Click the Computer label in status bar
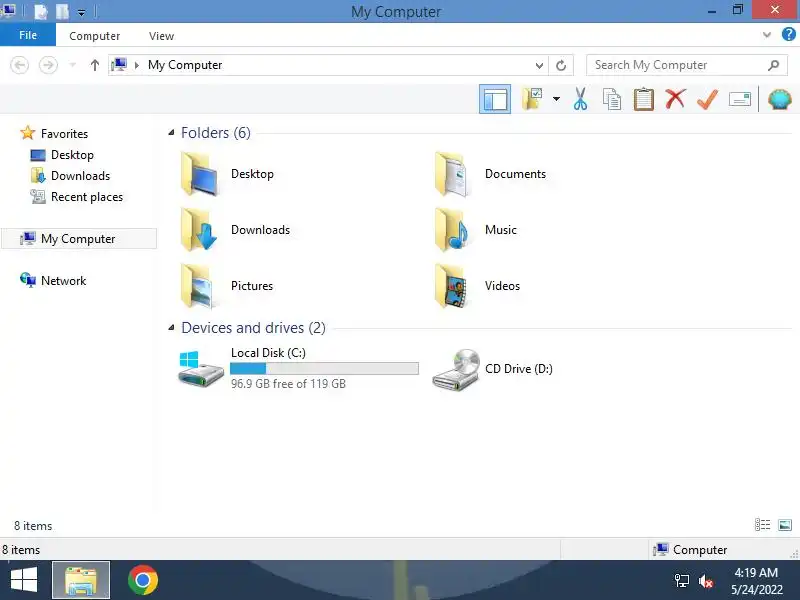The width and height of the screenshot is (800, 600). pos(699,549)
